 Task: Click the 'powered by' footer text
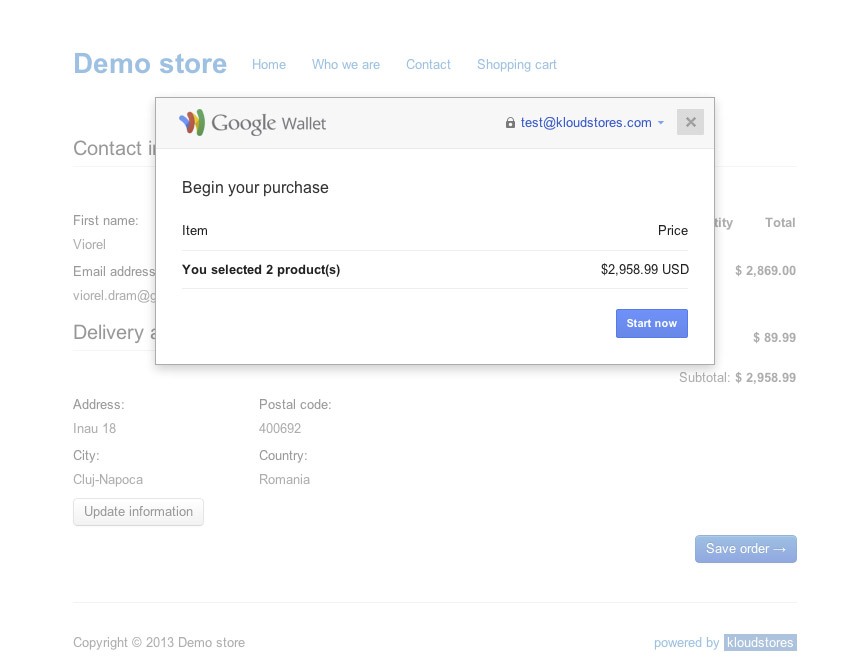pyautogui.click(x=686, y=643)
